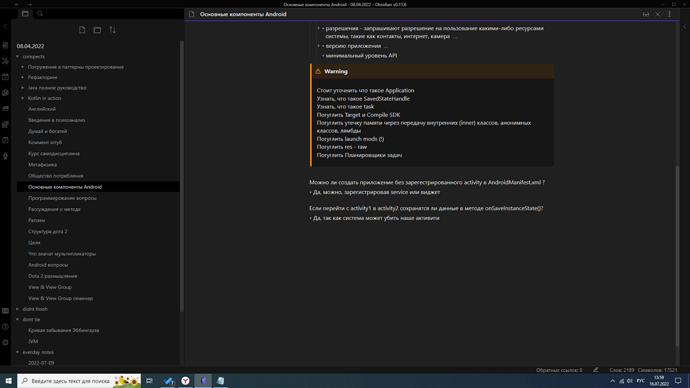Create a new note with the file icon

[x=82, y=30]
